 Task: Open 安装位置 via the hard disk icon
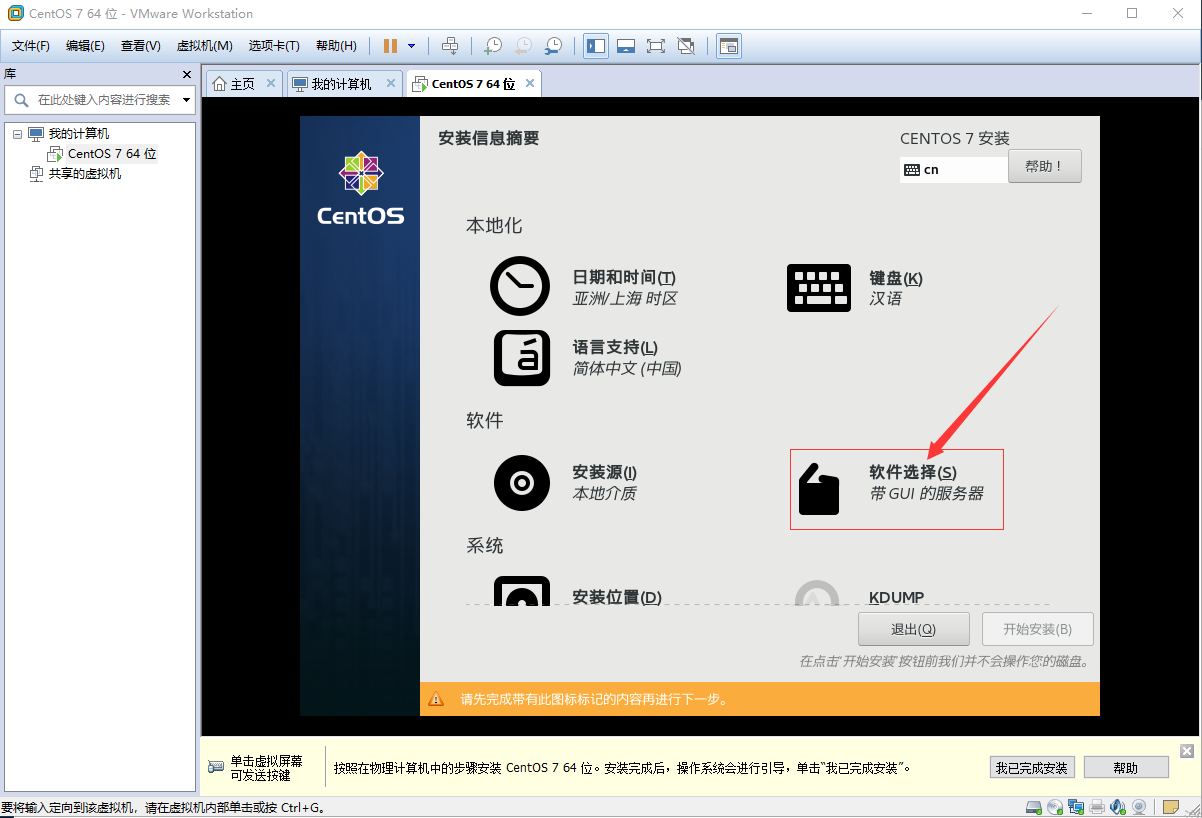(x=522, y=592)
